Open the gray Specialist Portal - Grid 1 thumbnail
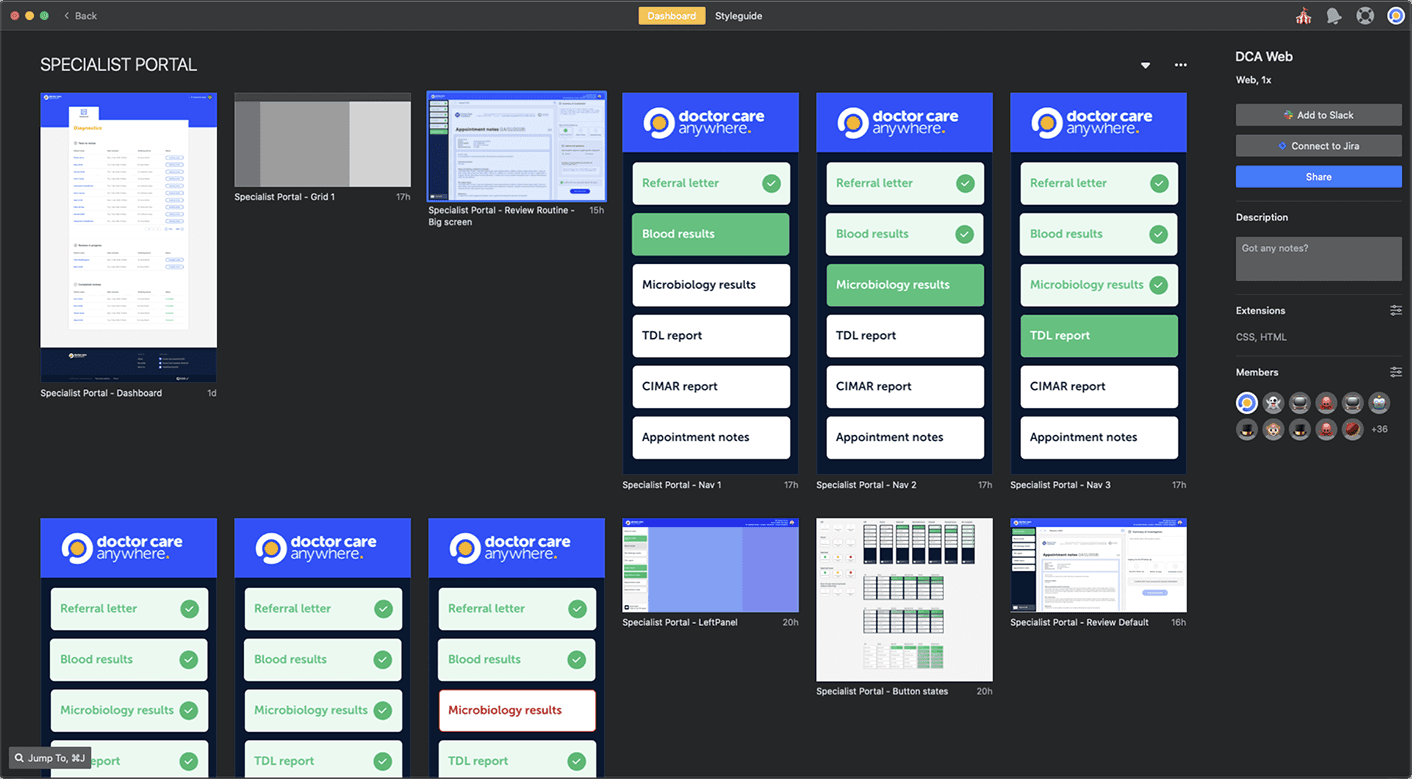Viewport: 1412px width, 779px height. 322,140
